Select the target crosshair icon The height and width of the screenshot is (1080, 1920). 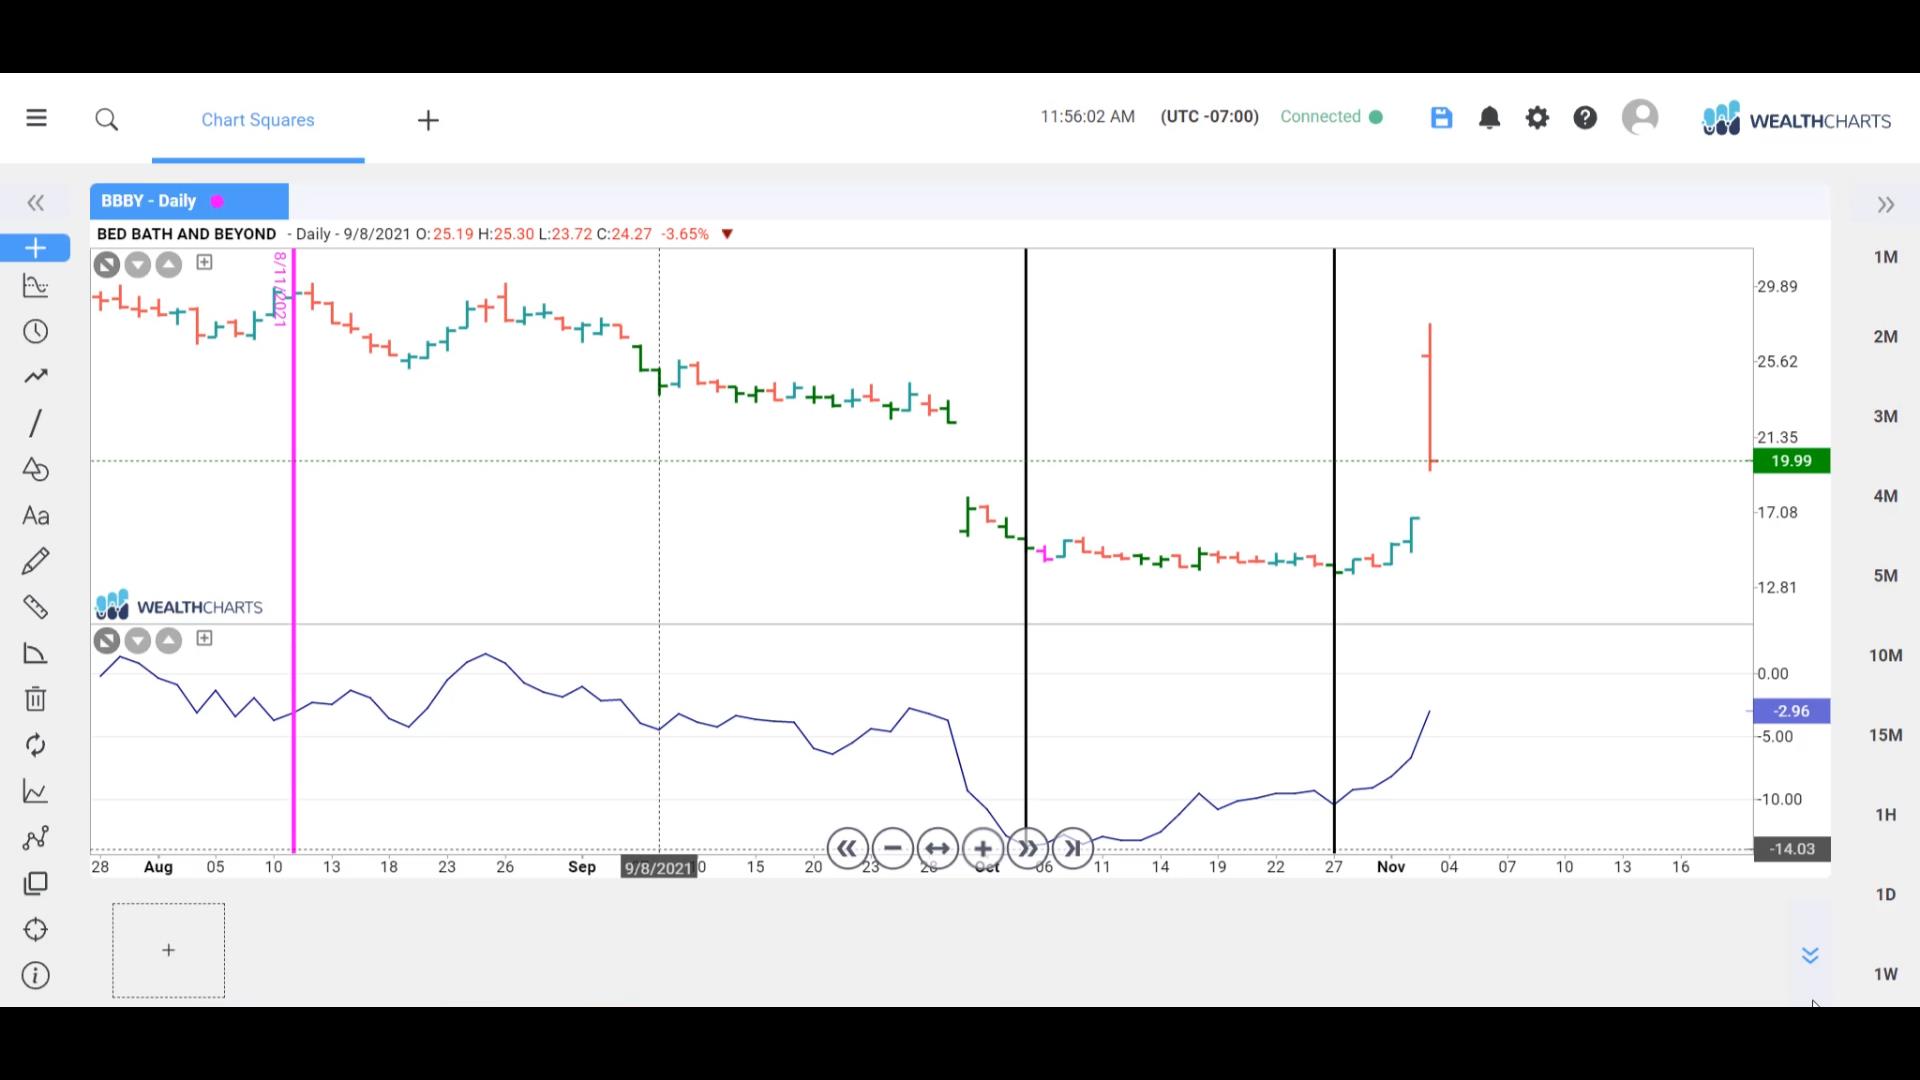click(35, 930)
